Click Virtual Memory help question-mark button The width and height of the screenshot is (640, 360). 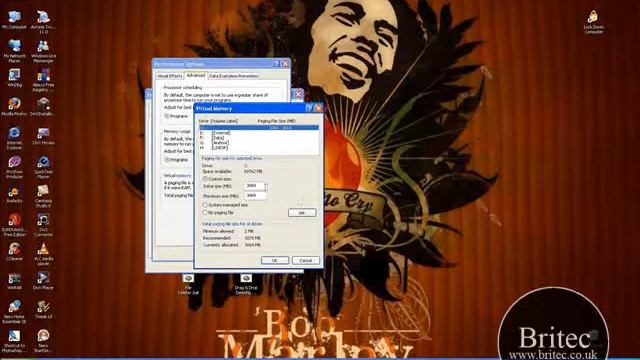309,108
